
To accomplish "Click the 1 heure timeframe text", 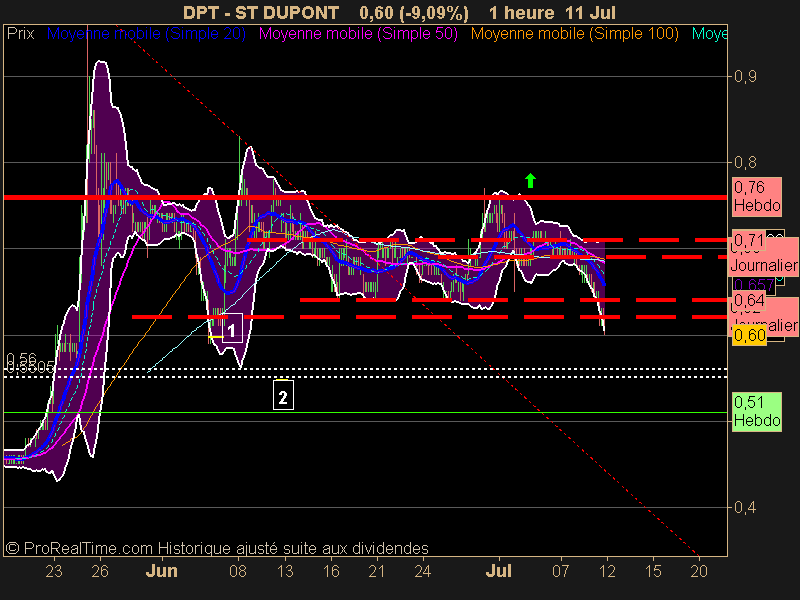I will pyautogui.click(x=521, y=12).
